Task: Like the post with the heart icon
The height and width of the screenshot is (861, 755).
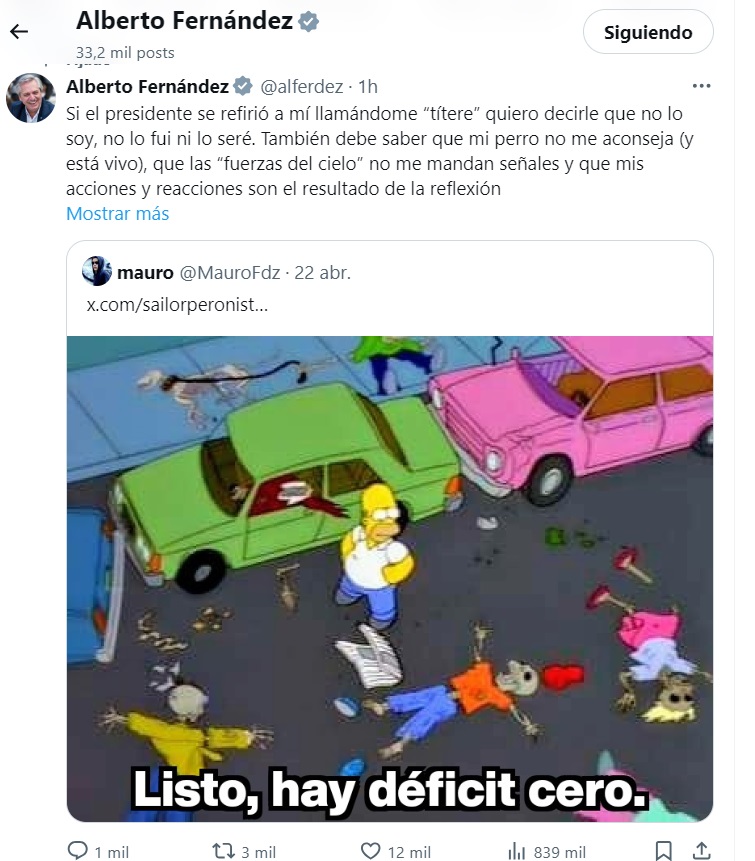Action: tap(370, 851)
